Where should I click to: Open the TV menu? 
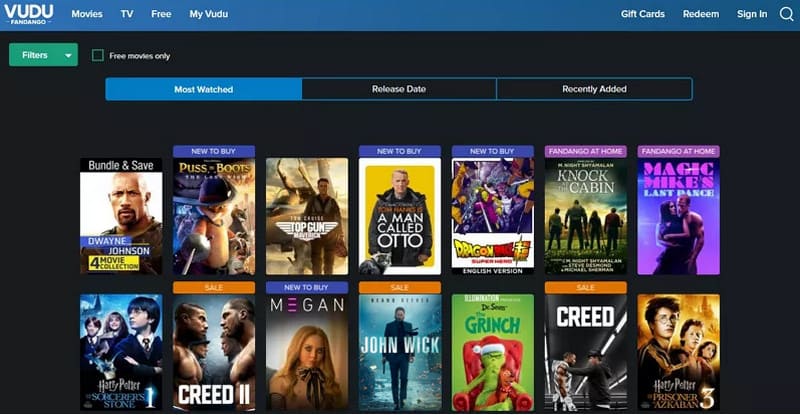pos(127,14)
